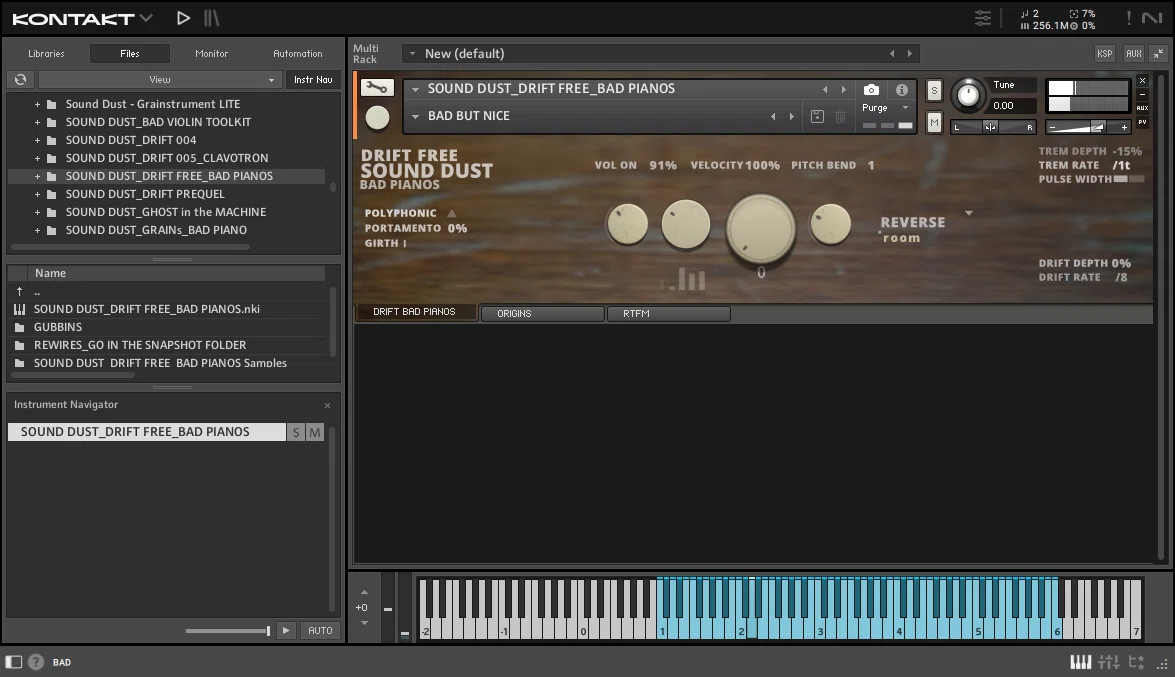Click the large center knob
This screenshot has width=1175, height=677.
coord(761,229)
